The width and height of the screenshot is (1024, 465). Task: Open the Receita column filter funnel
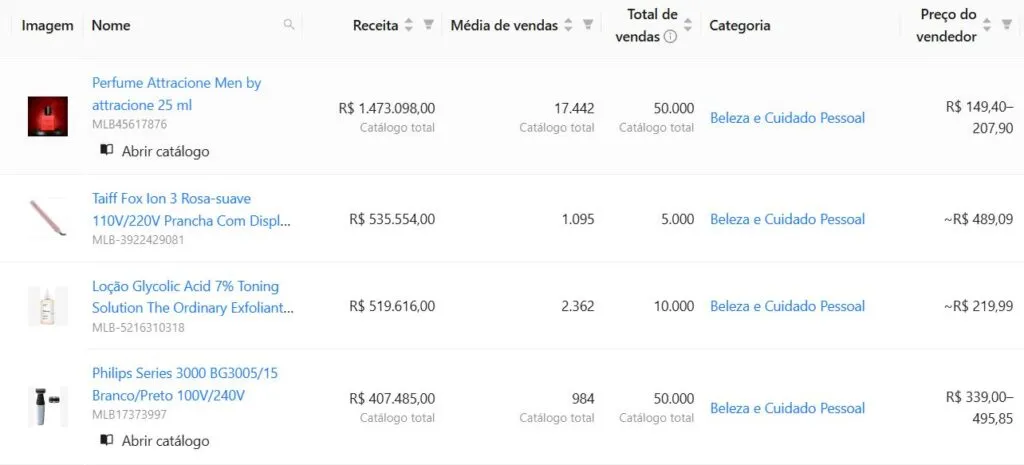point(428,25)
